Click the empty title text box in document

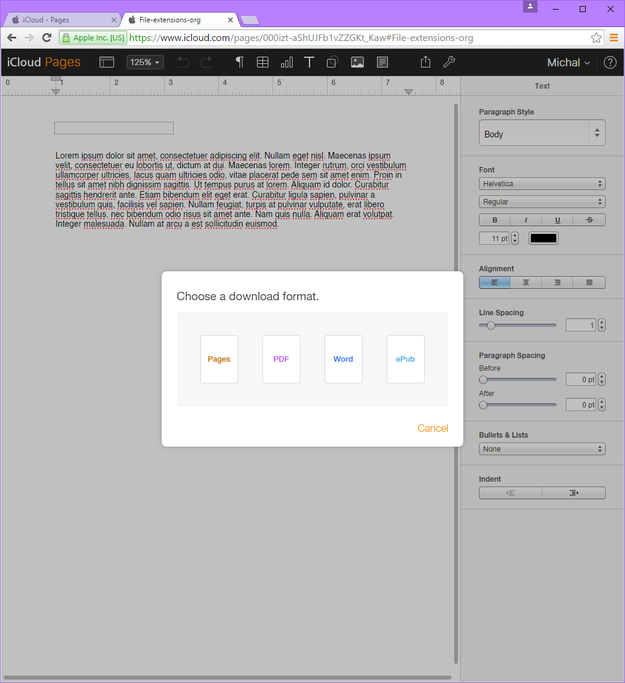(x=114, y=128)
